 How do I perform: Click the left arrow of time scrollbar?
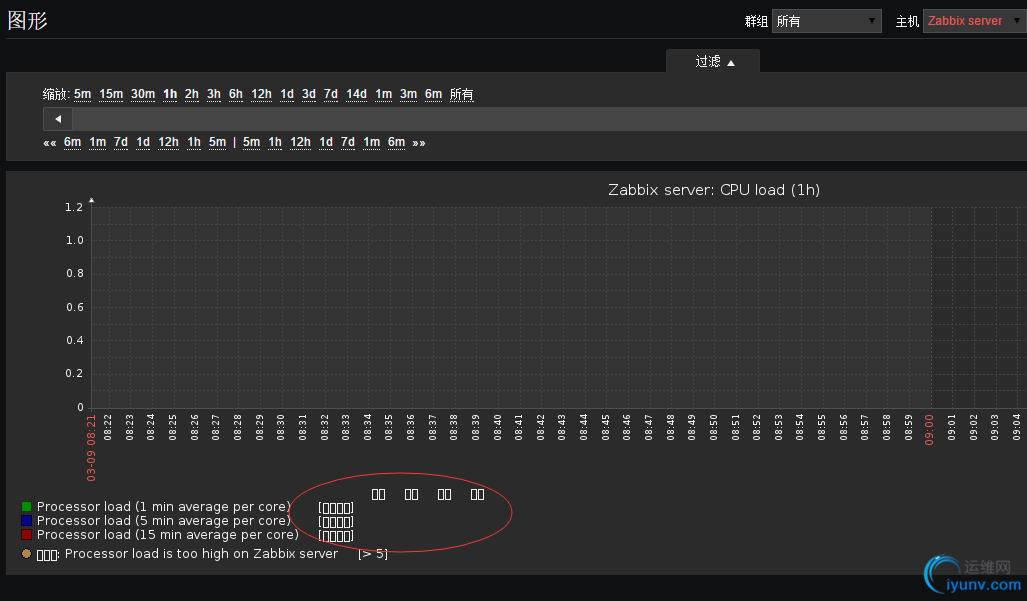pyautogui.click(x=58, y=119)
